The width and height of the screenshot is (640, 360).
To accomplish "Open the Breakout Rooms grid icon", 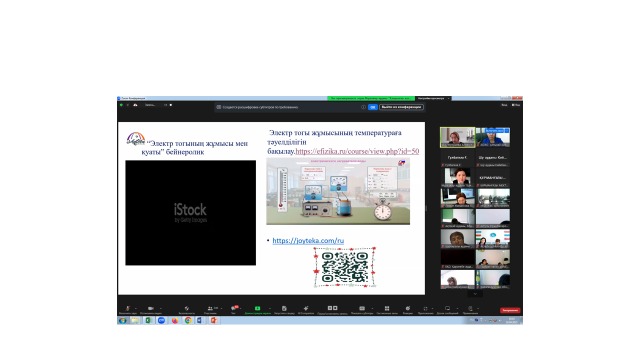I will point(387,308).
